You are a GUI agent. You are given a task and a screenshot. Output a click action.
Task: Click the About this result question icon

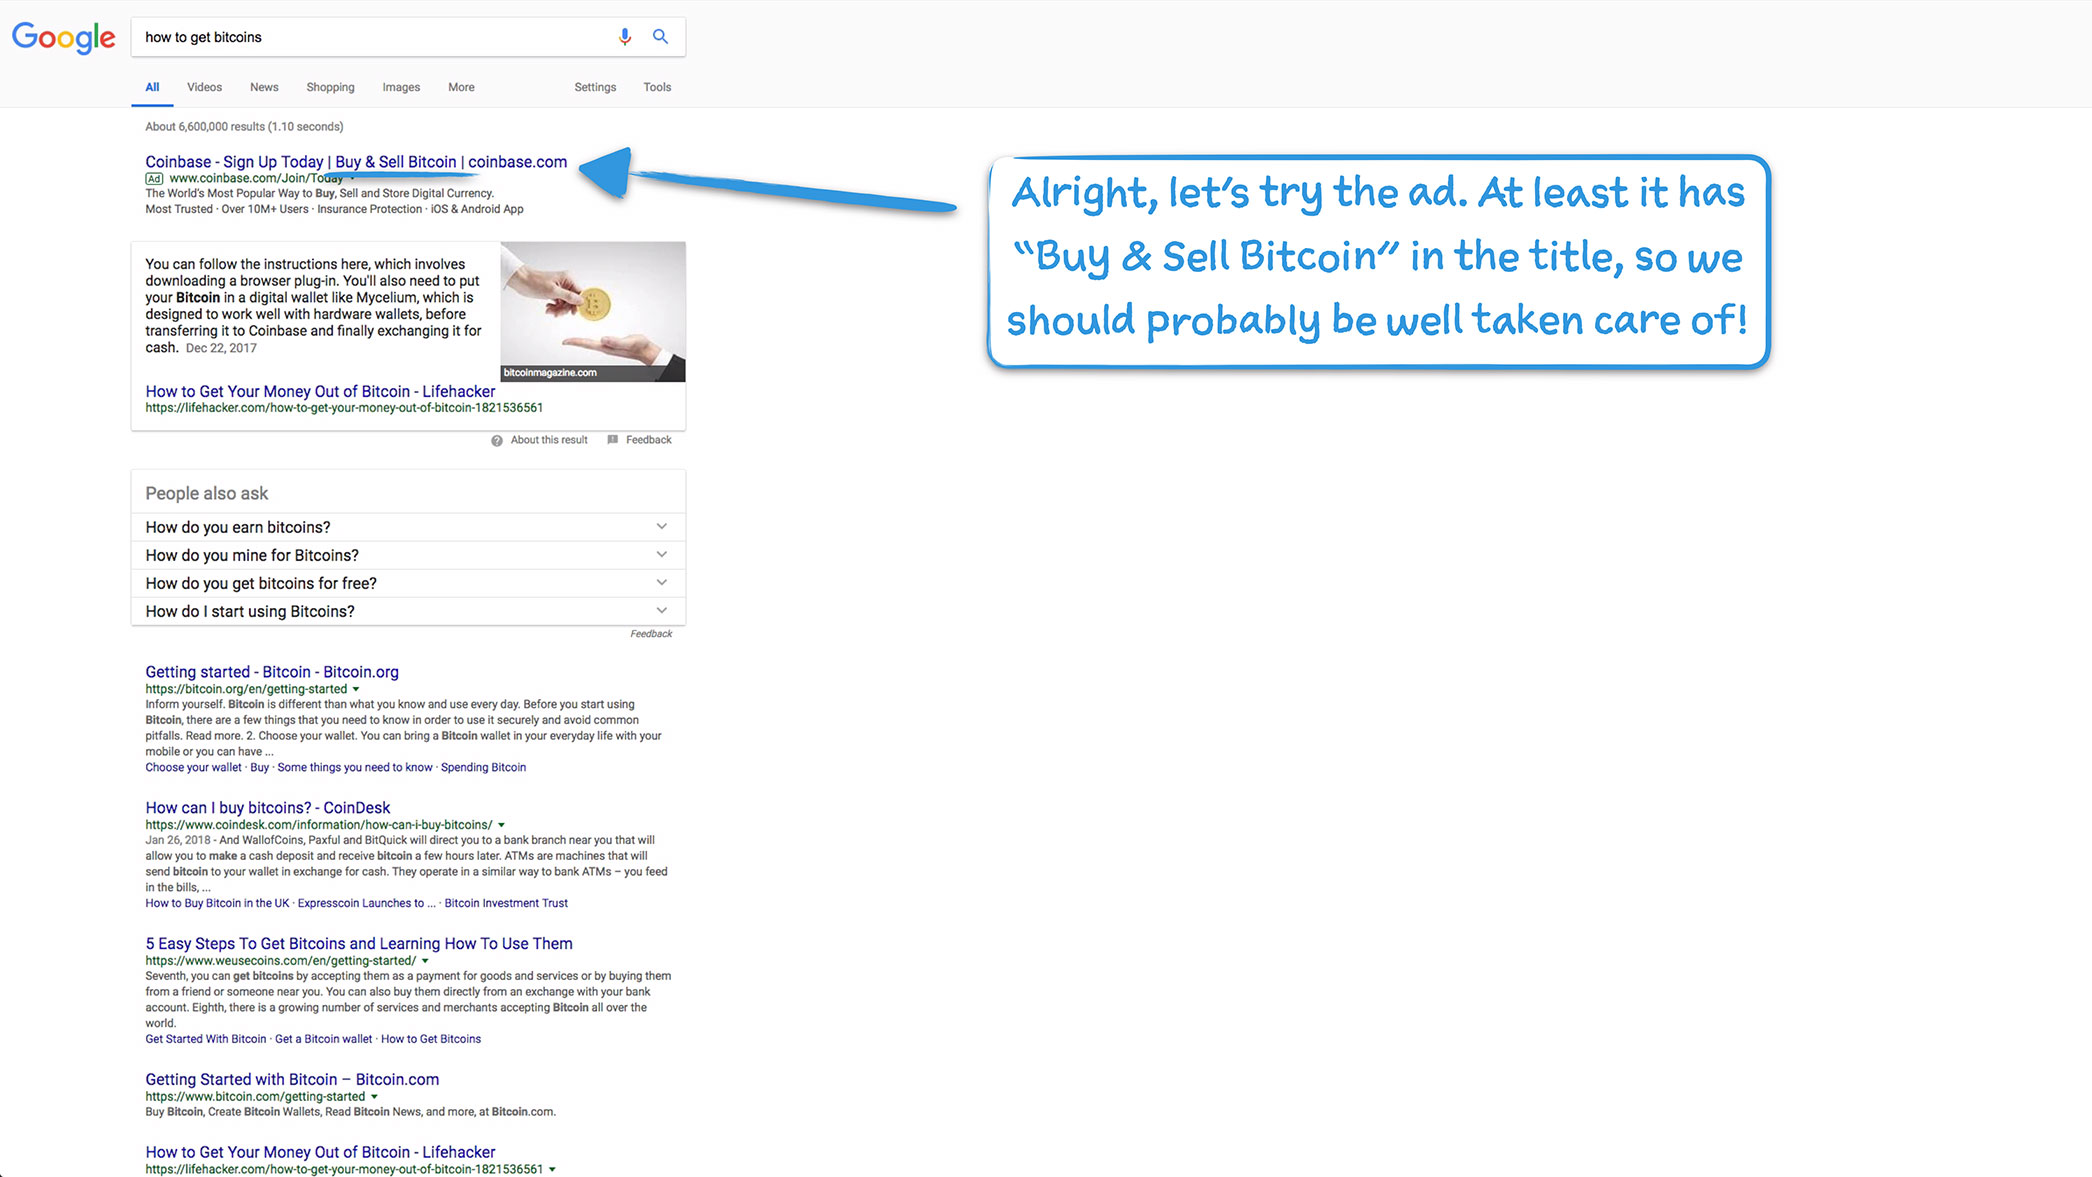click(x=497, y=441)
